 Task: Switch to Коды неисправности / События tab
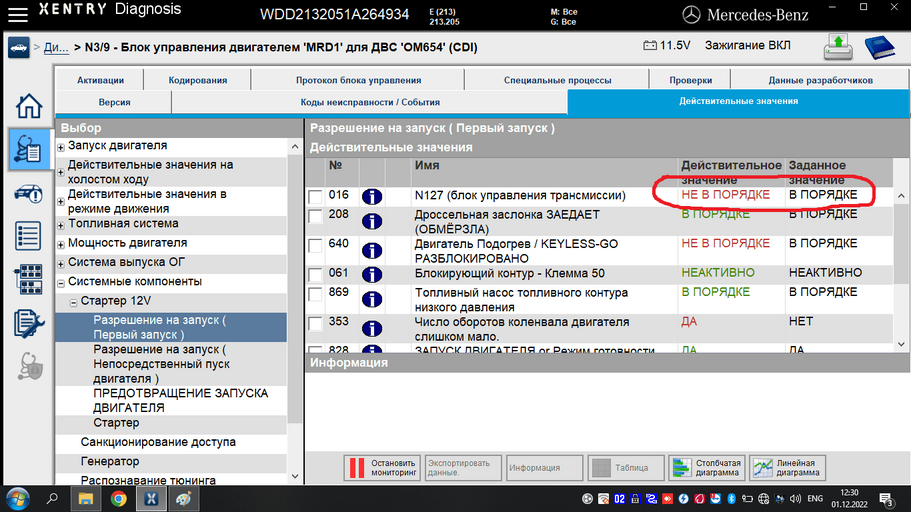point(370,102)
